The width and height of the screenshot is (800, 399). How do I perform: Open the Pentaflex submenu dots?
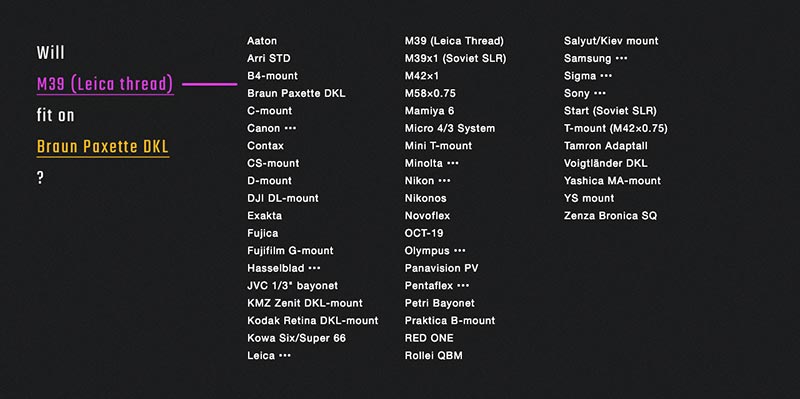tap(463, 286)
